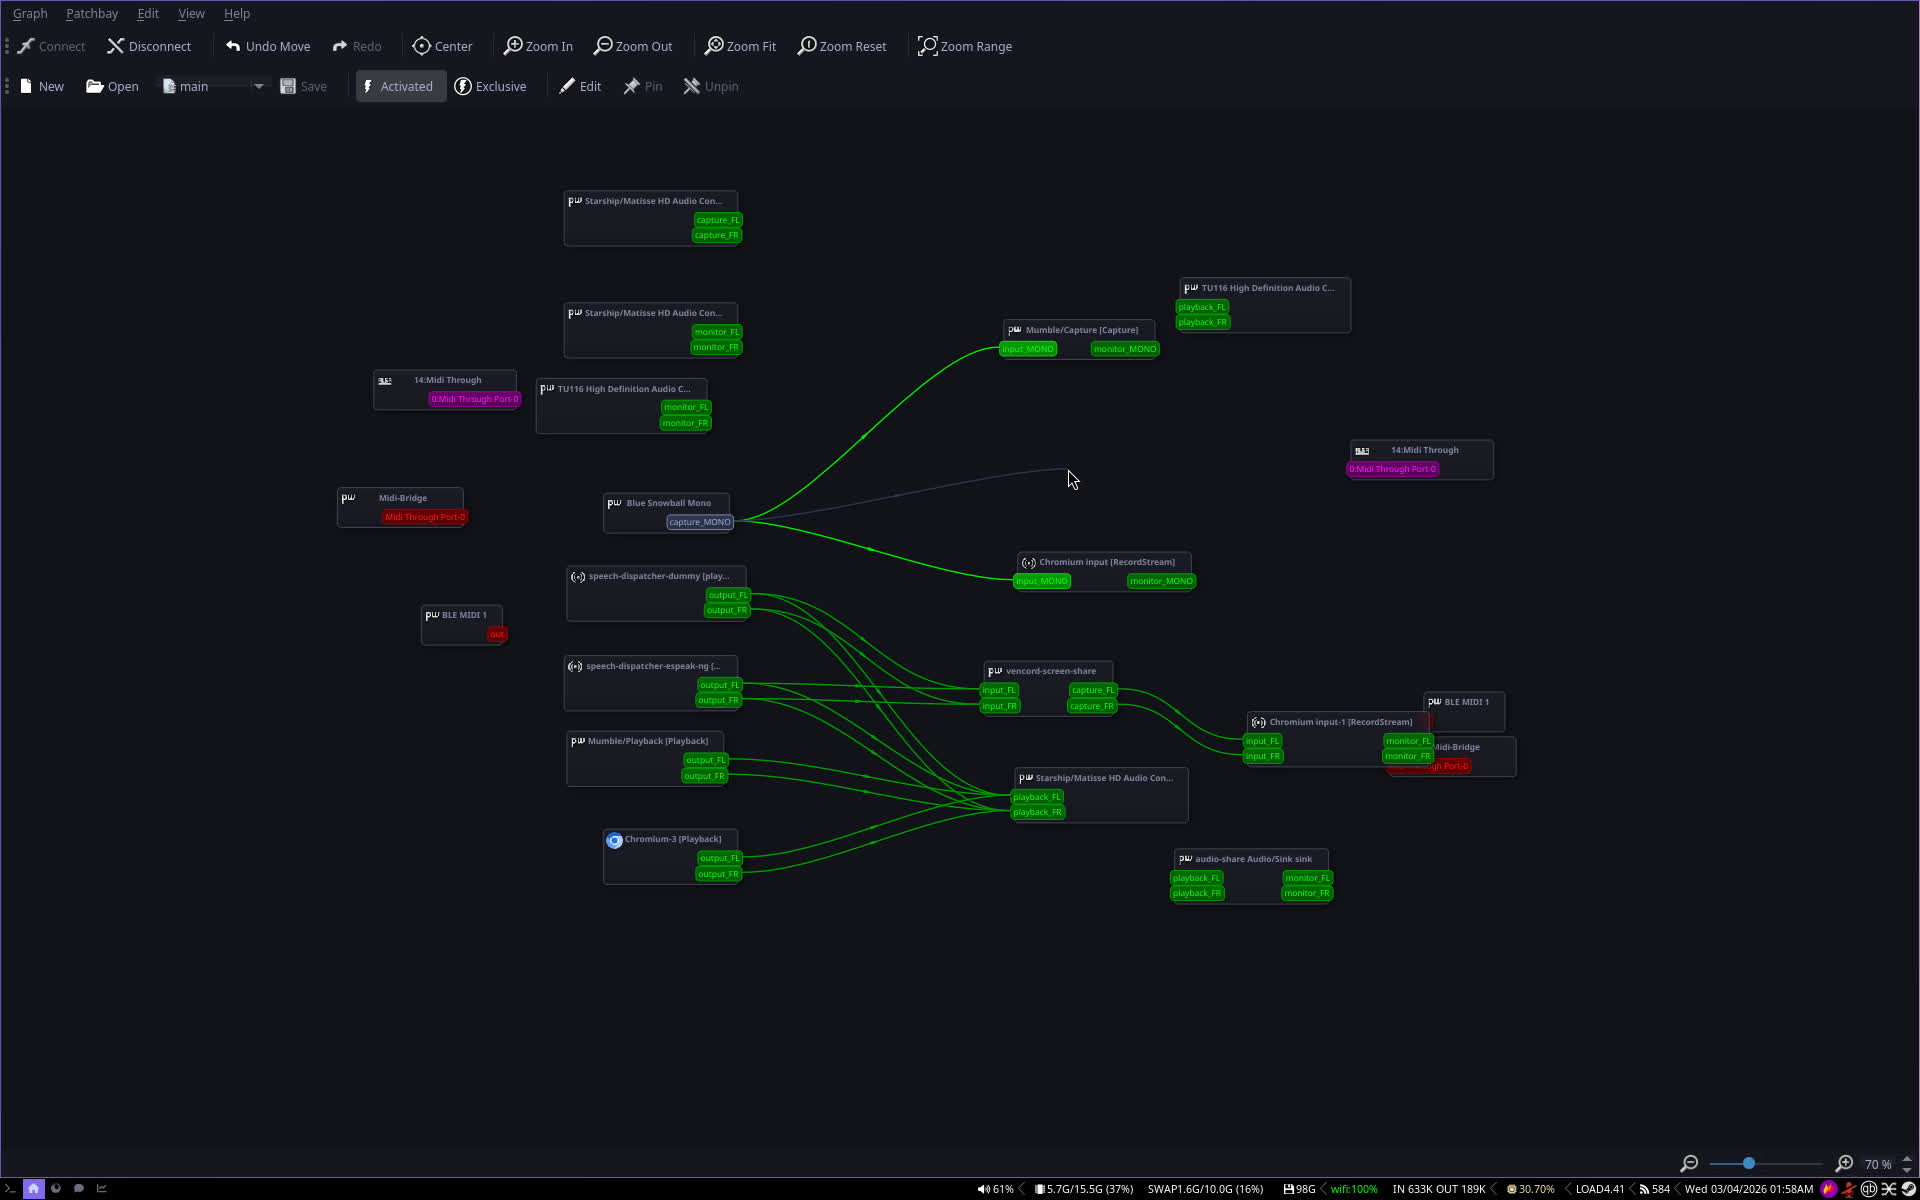This screenshot has width=1920, height=1200.
Task: Click the Connect toolbar button
Action: pyautogui.click(x=52, y=46)
